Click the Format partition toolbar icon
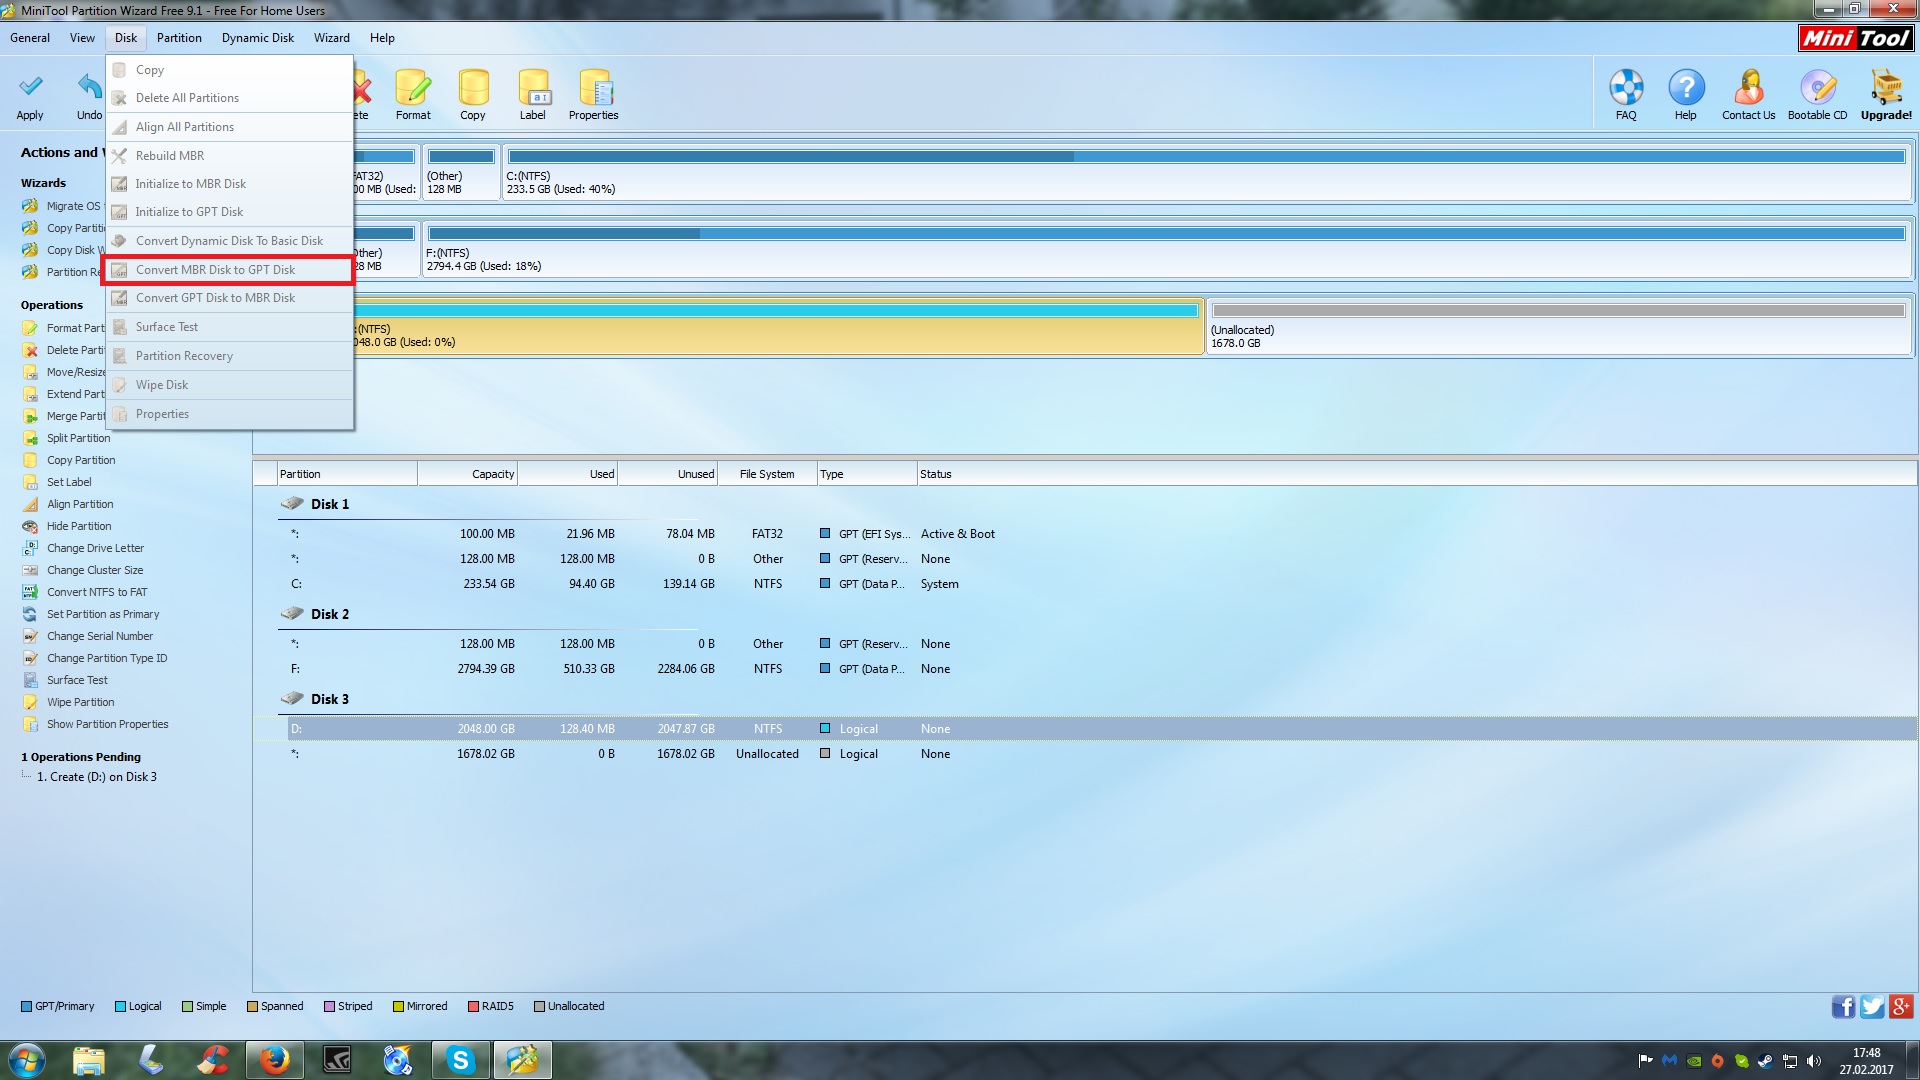 (412, 88)
